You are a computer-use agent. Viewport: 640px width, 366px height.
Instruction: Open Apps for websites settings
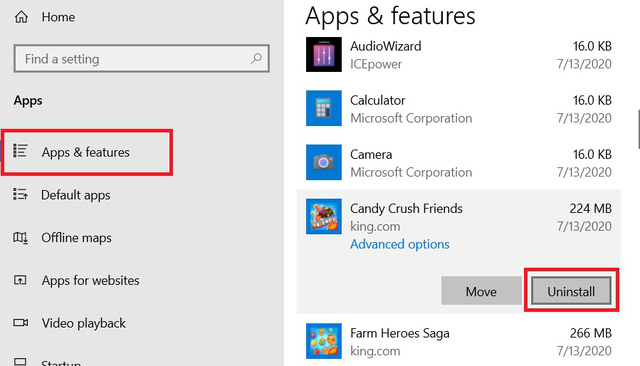[x=90, y=280]
